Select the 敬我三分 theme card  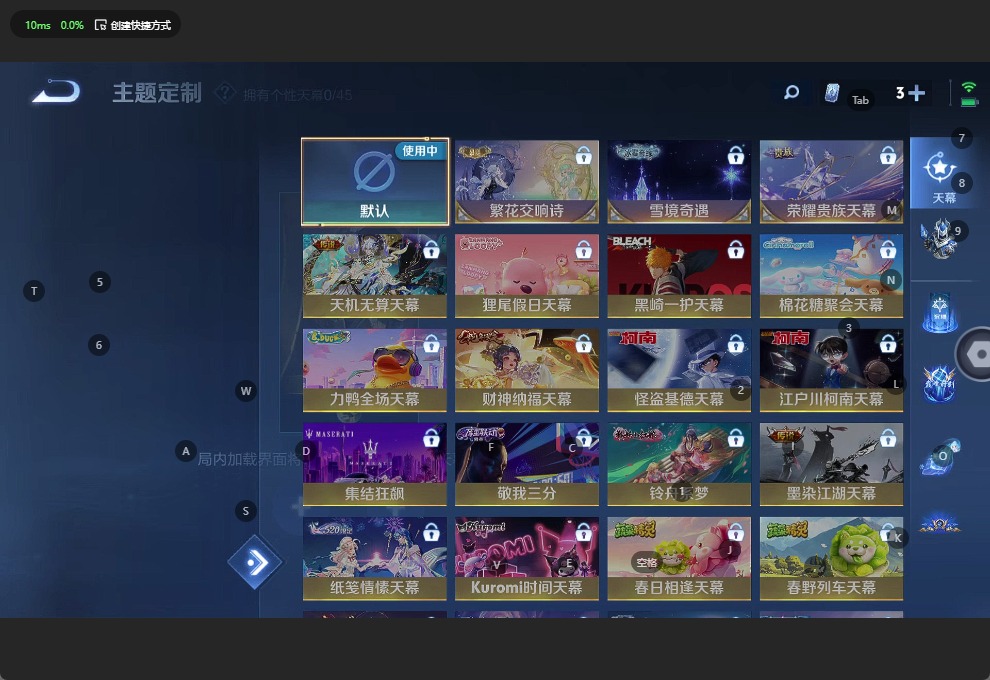(x=527, y=464)
